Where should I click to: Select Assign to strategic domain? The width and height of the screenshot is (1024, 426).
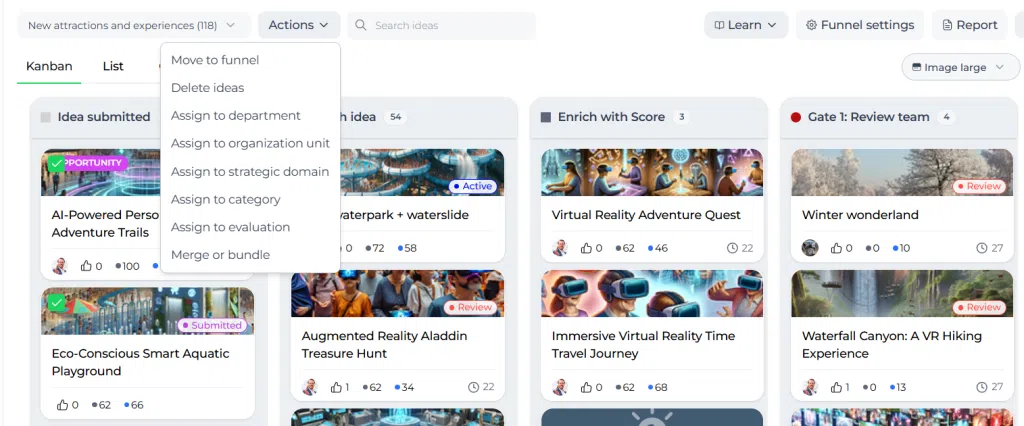pos(249,172)
